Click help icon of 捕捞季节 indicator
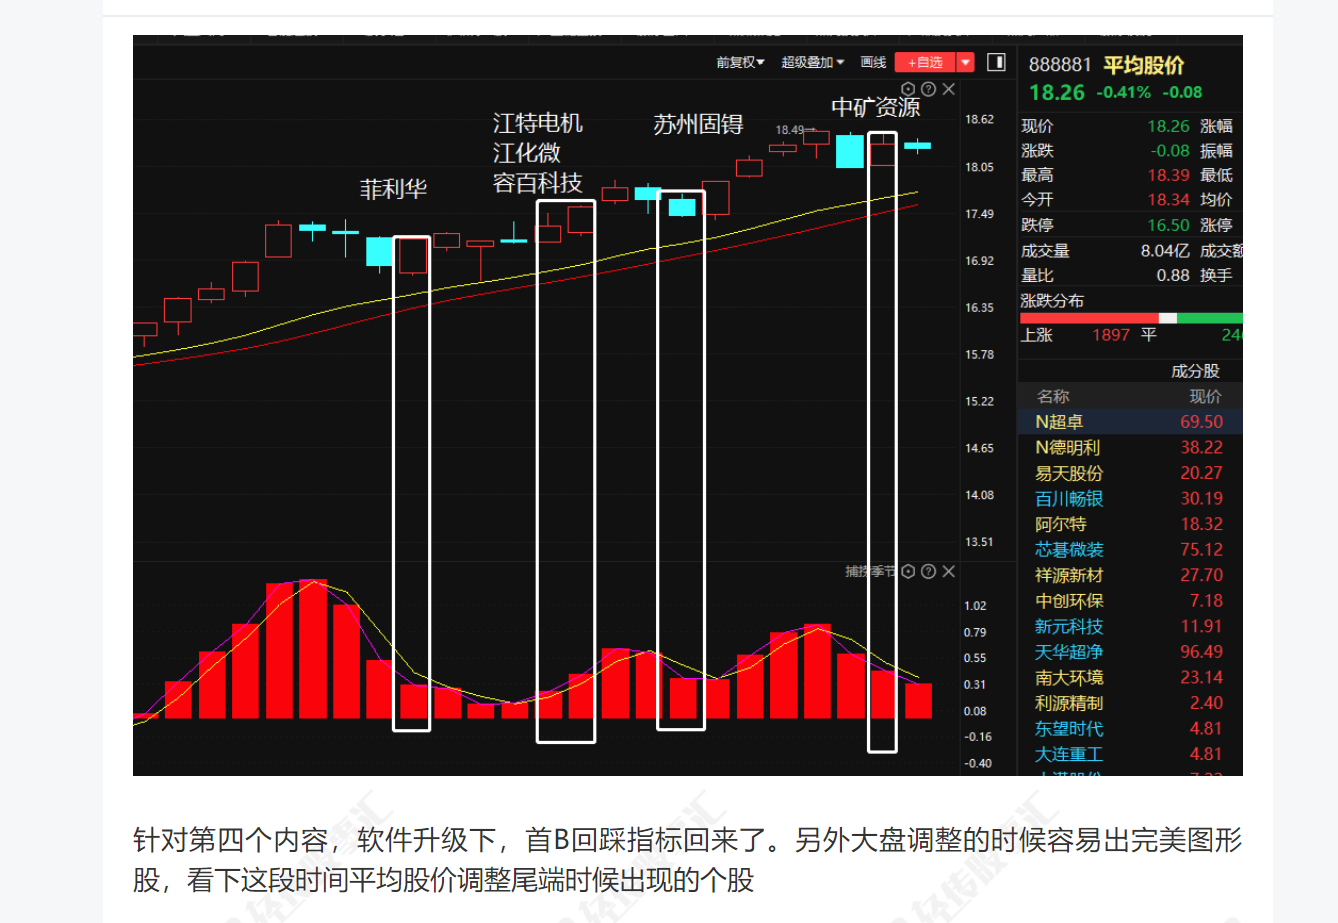The height and width of the screenshot is (923, 1338). pos(928,571)
